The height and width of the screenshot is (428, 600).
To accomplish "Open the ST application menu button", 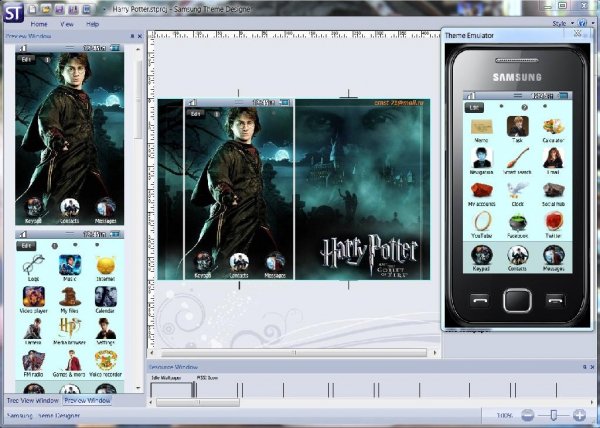I will 13,12.
